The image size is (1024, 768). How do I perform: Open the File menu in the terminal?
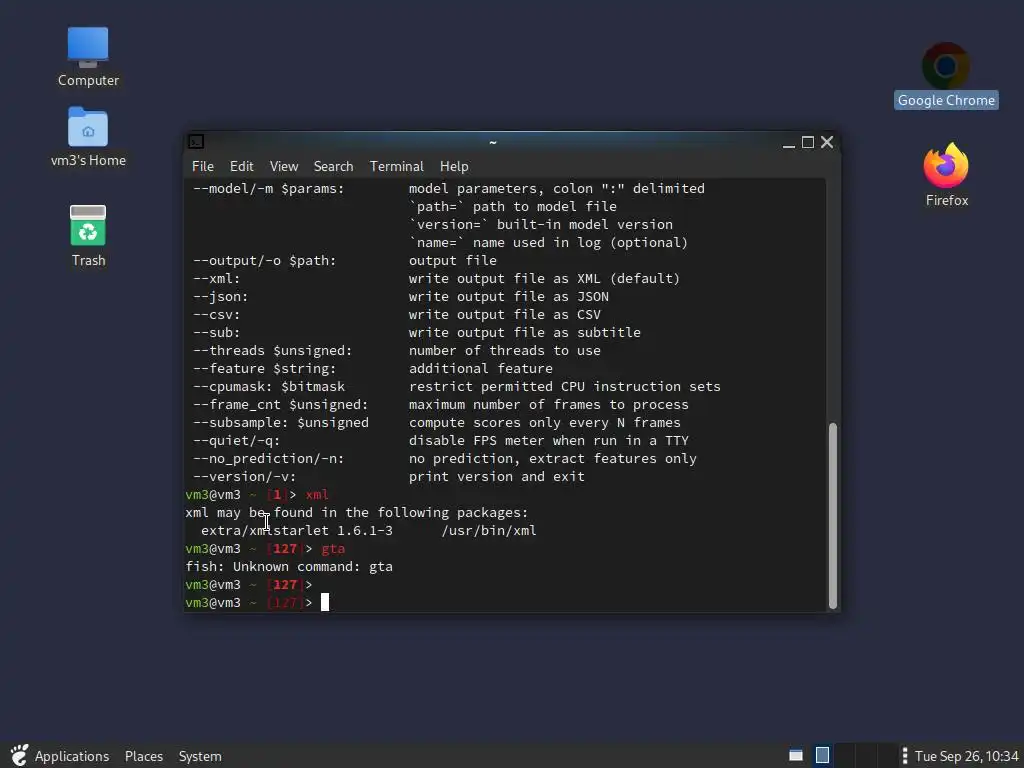click(x=202, y=167)
